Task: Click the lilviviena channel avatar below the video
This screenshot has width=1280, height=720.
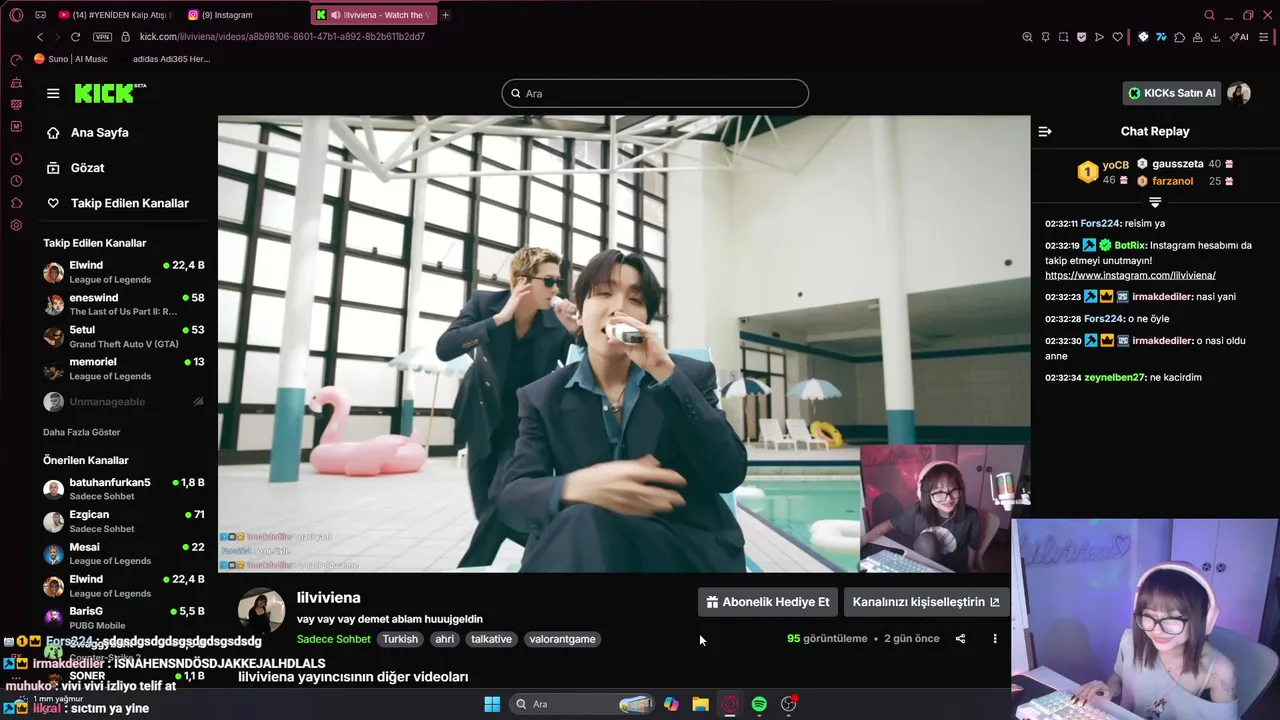Action: [x=261, y=611]
